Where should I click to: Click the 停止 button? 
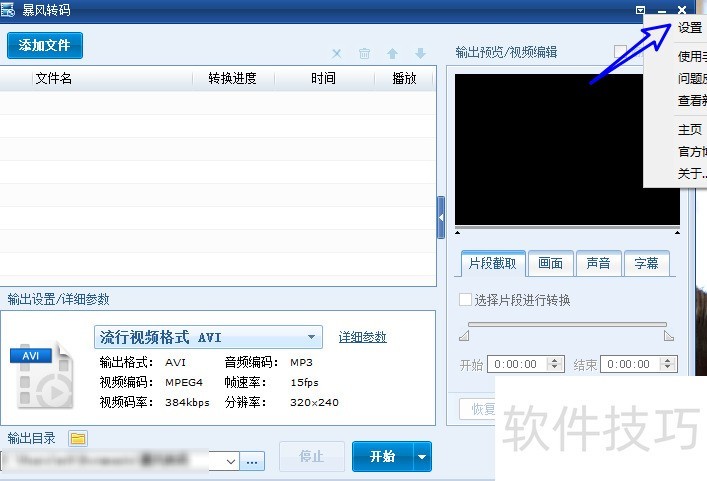tap(312, 457)
